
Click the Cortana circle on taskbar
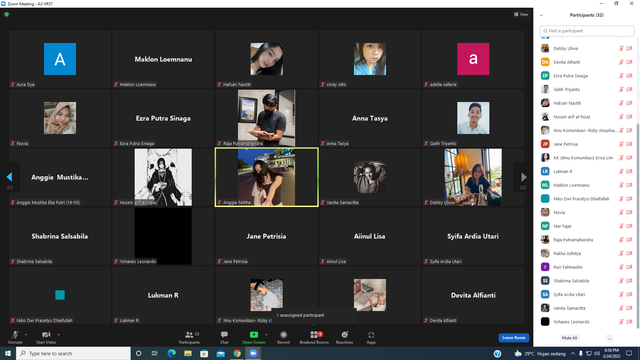pyautogui.click(x=138, y=353)
